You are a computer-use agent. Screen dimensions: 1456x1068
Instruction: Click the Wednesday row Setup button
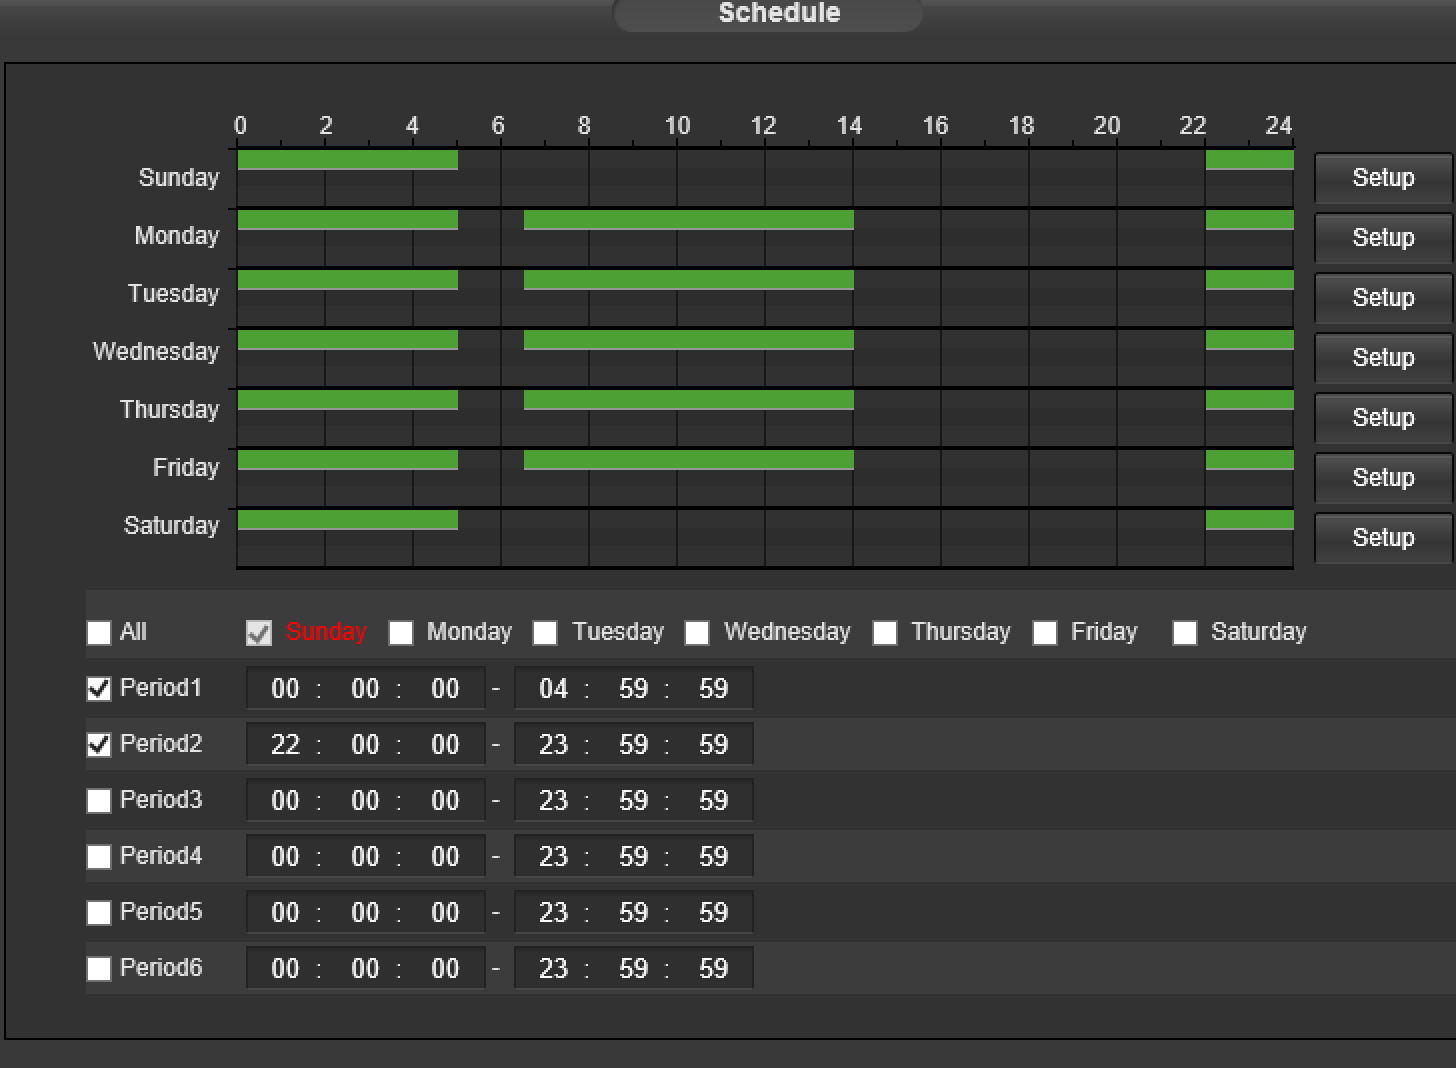coord(1383,358)
